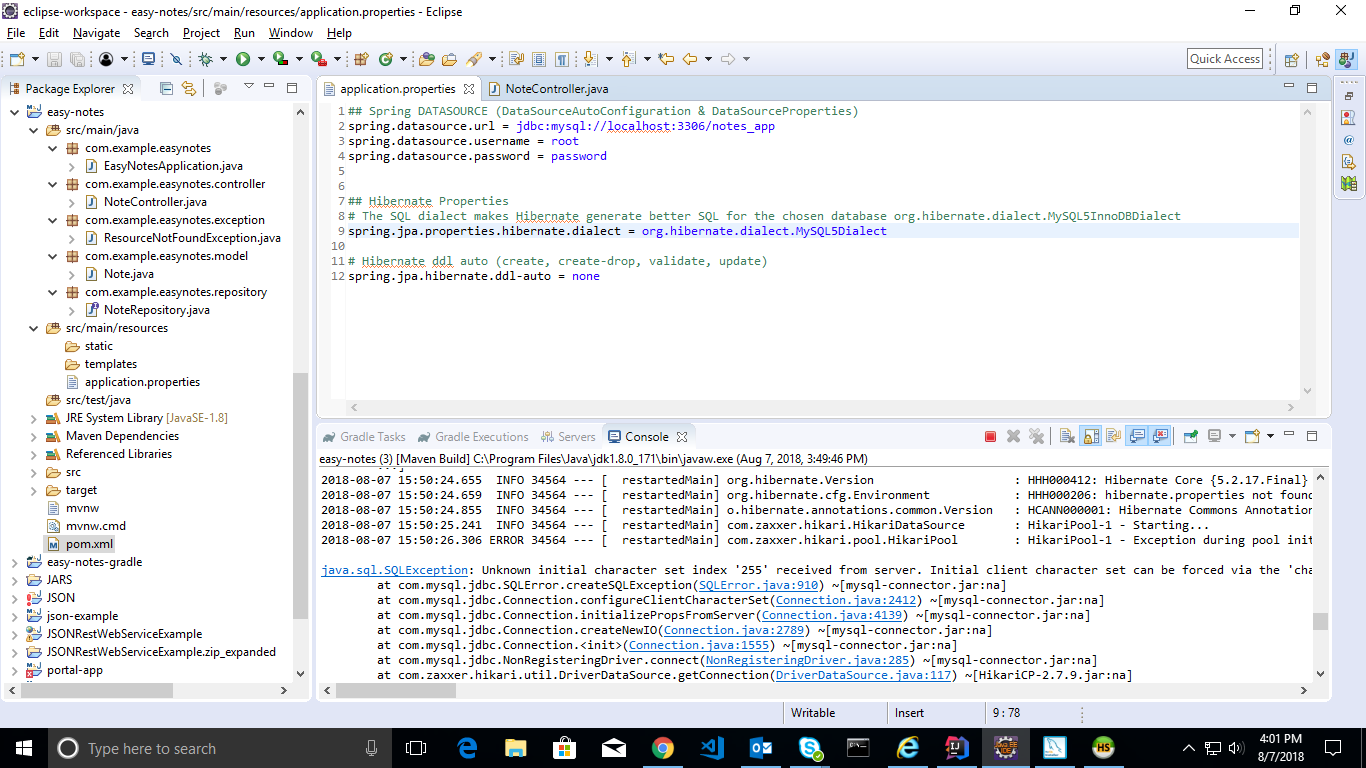Screen dimensions: 1366x768
Task: Click the Windows taskbar search box
Action: tap(219, 748)
